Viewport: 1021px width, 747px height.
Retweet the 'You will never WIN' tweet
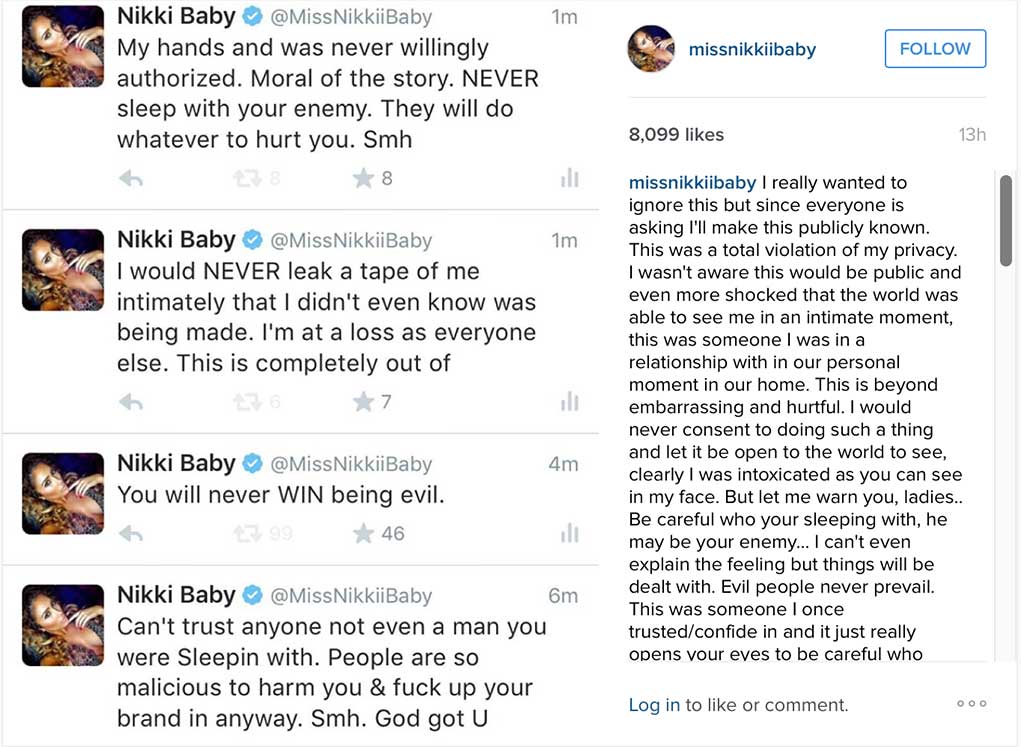click(246, 534)
